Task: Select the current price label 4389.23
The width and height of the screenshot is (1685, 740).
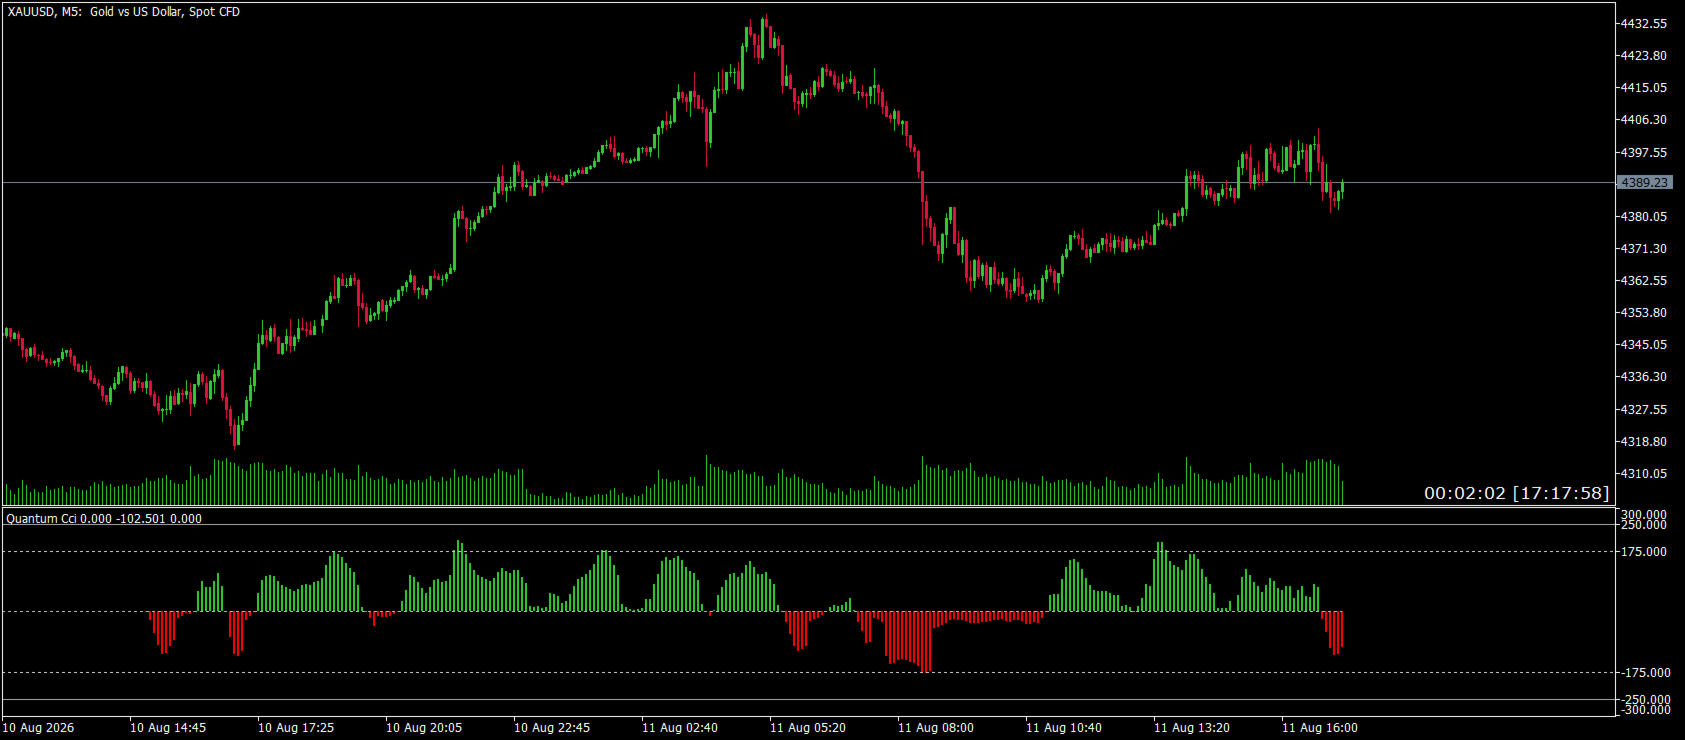Action: point(1645,182)
